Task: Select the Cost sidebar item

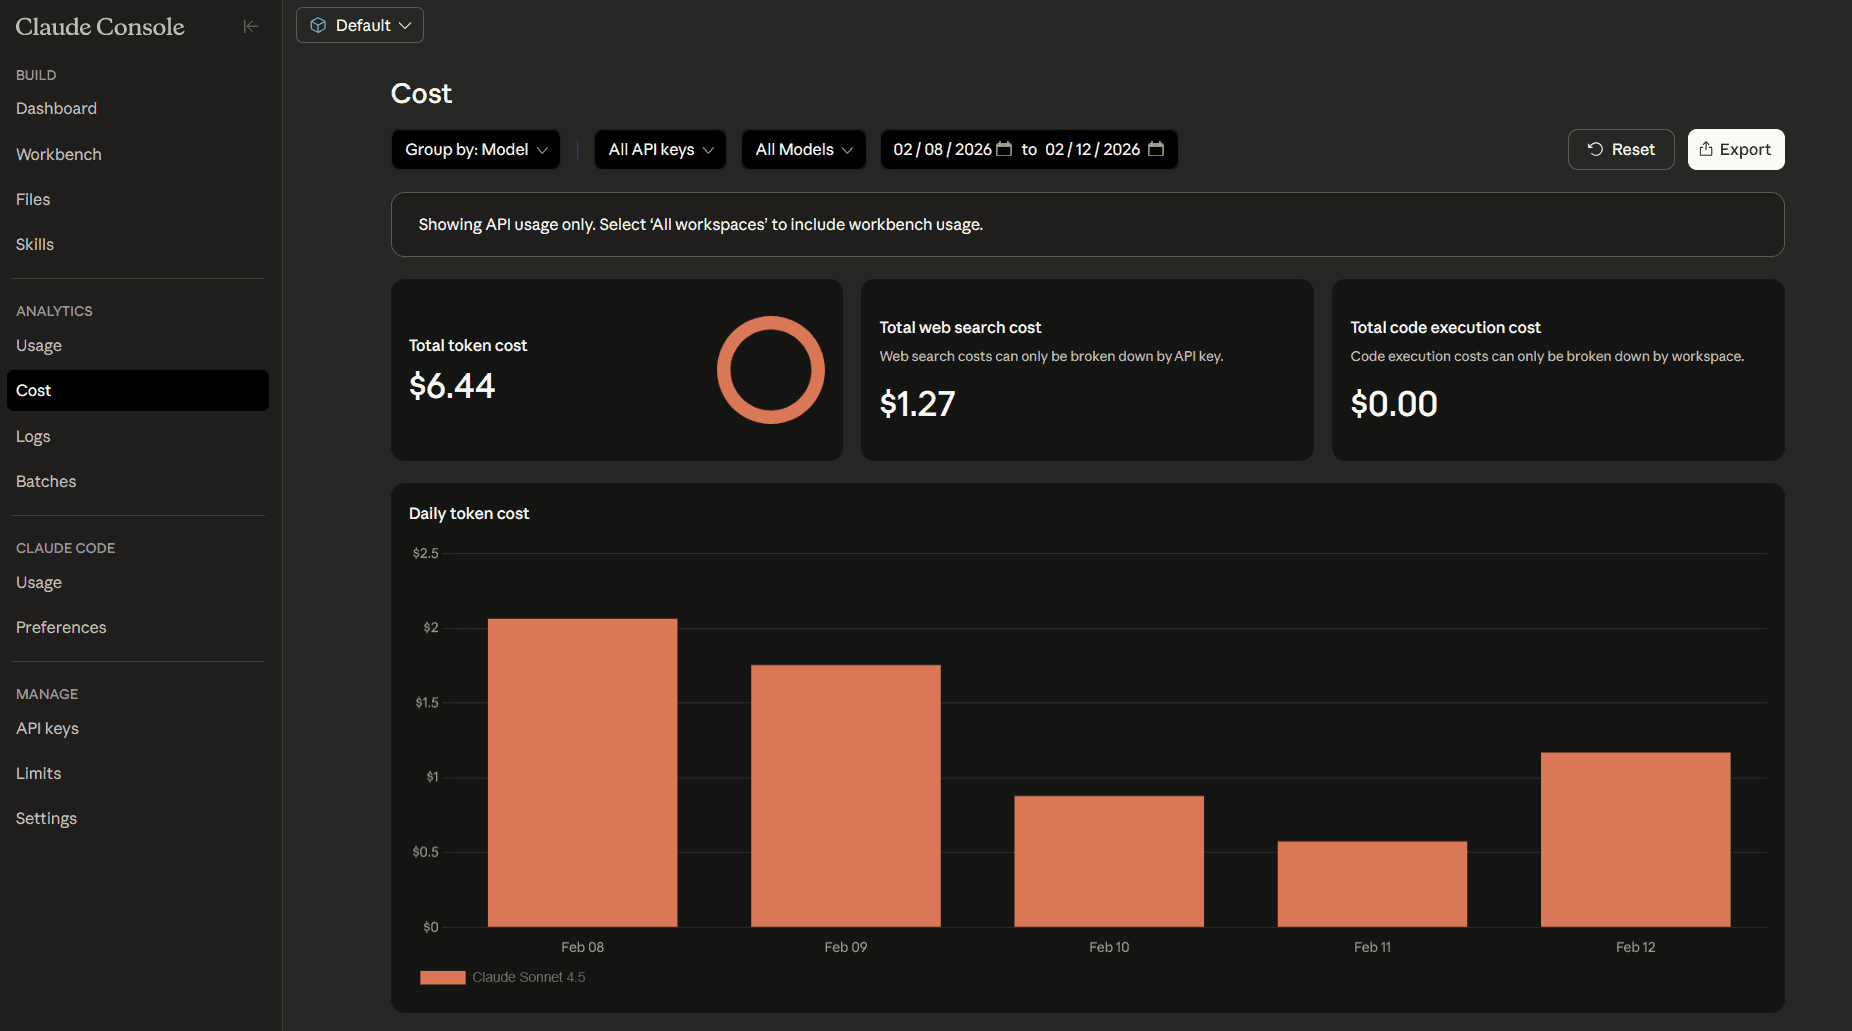Action: tap(138, 390)
